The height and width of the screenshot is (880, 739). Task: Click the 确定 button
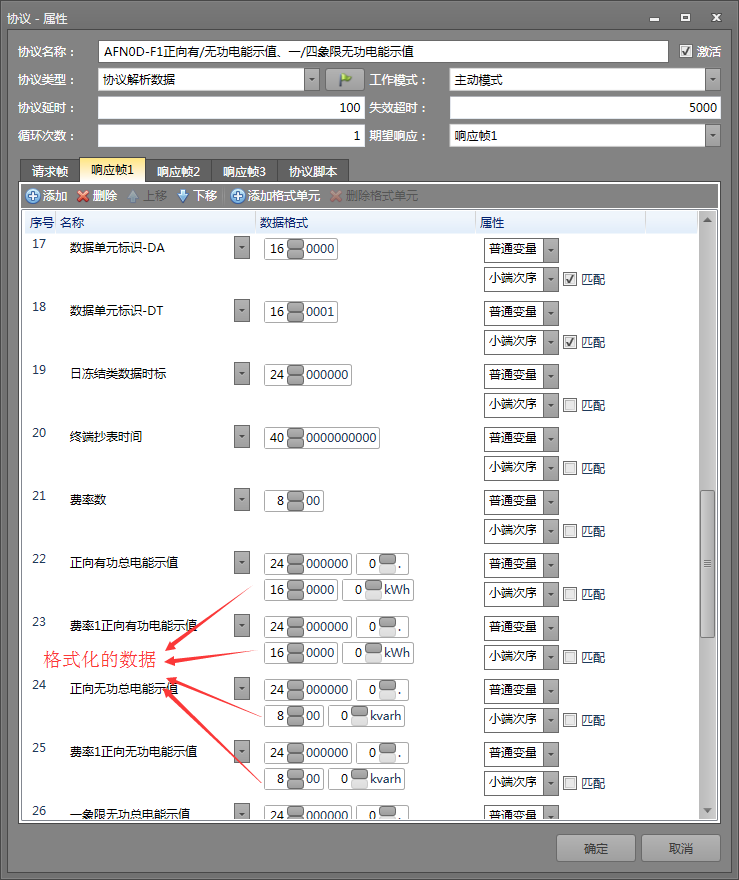pyautogui.click(x=595, y=848)
